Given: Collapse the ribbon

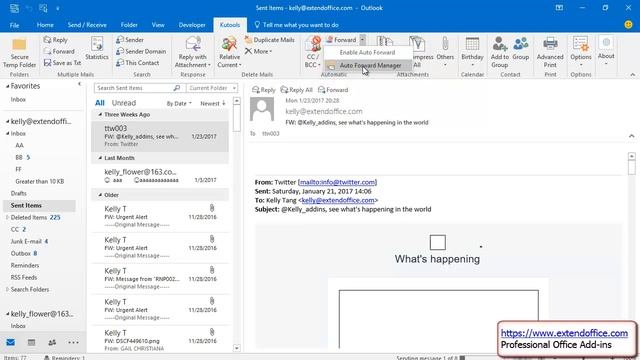Looking at the screenshot, I should coord(632,75).
